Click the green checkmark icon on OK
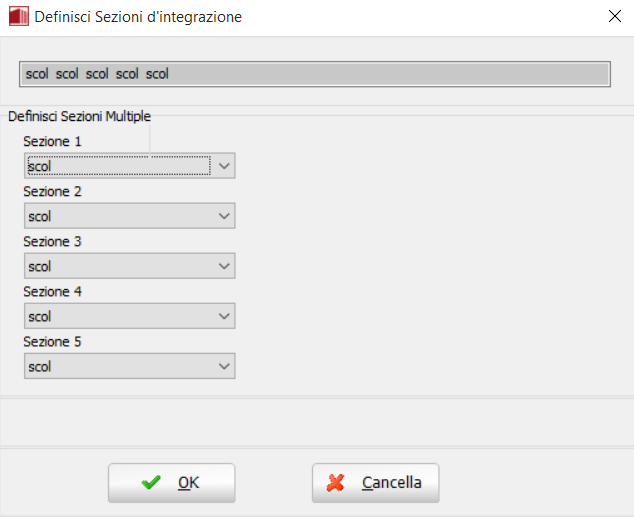Viewport: 634px width, 517px height. pos(151,483)
